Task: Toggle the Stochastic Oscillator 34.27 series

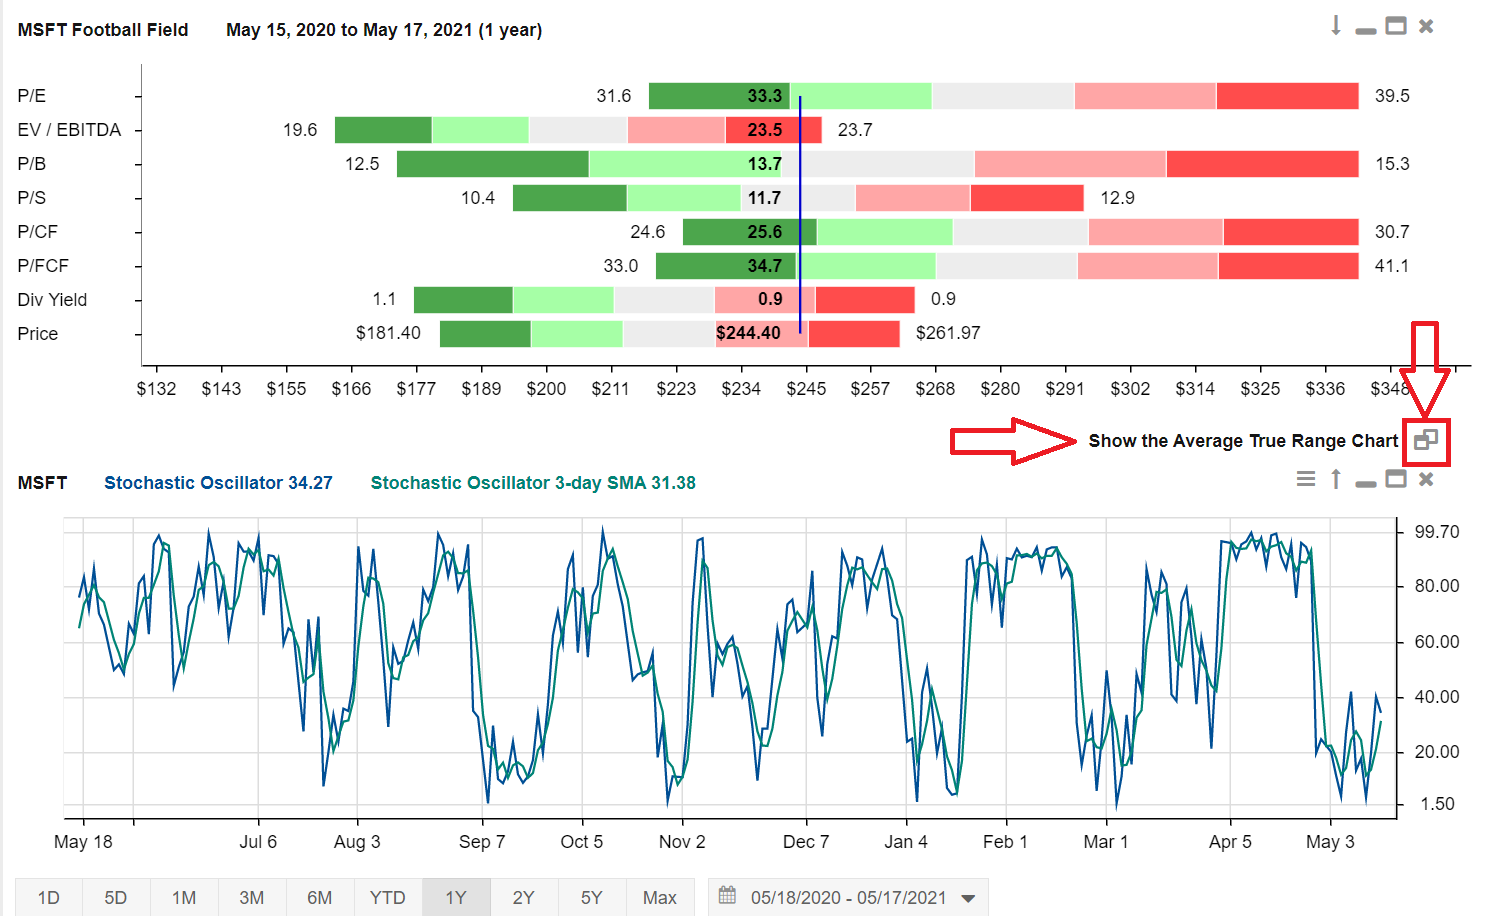Action: click(218, 483)
